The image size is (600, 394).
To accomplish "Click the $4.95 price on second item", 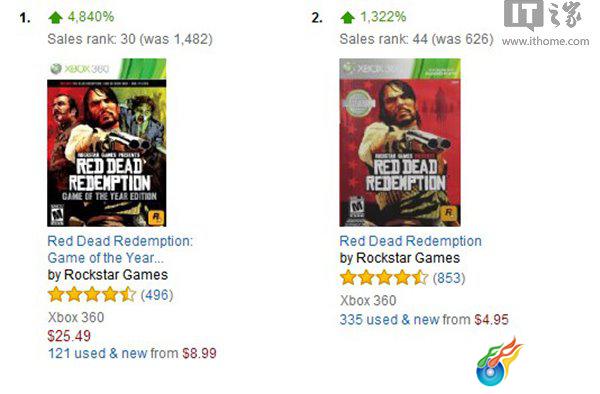I will click(492, 319).
